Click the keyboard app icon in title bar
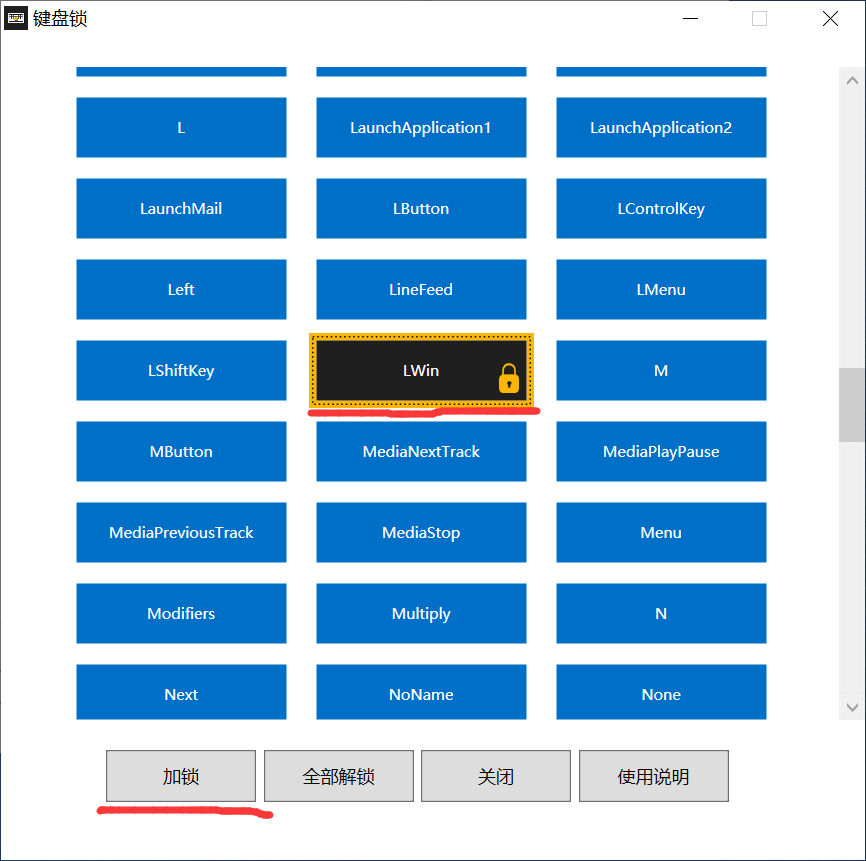 click(x=16, y=18)
